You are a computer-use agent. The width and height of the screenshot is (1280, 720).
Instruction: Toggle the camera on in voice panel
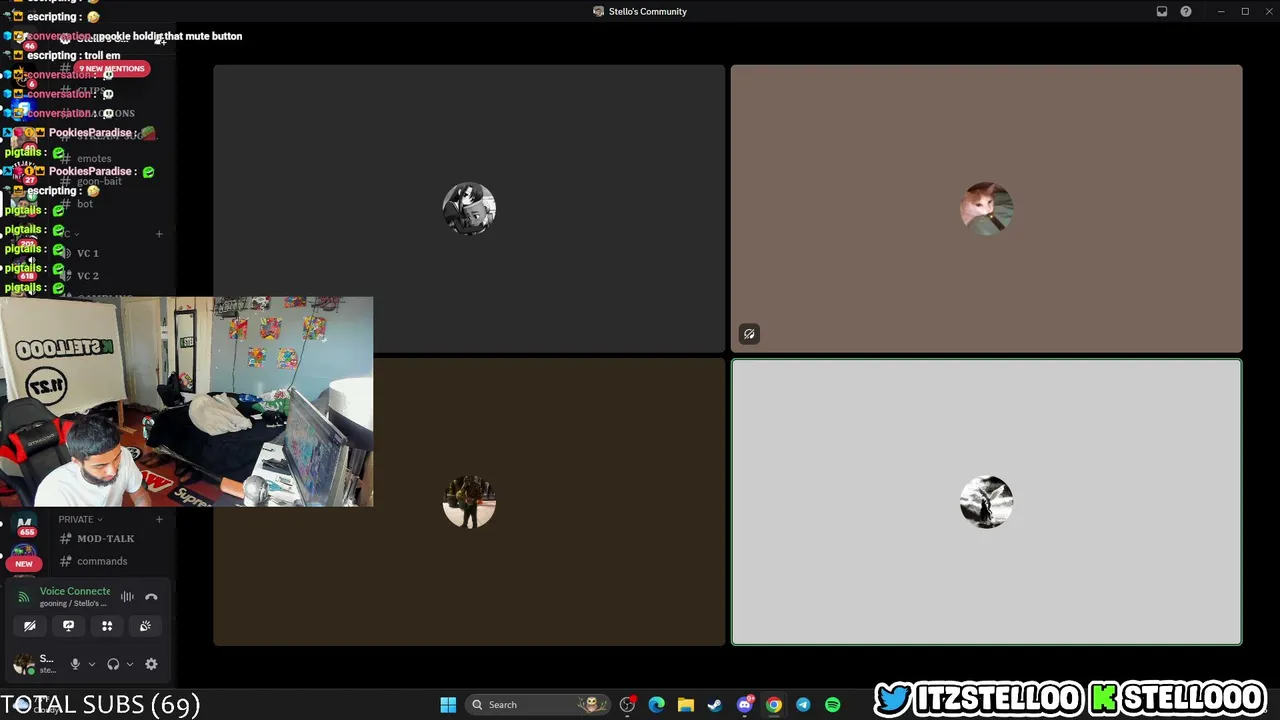30,626
